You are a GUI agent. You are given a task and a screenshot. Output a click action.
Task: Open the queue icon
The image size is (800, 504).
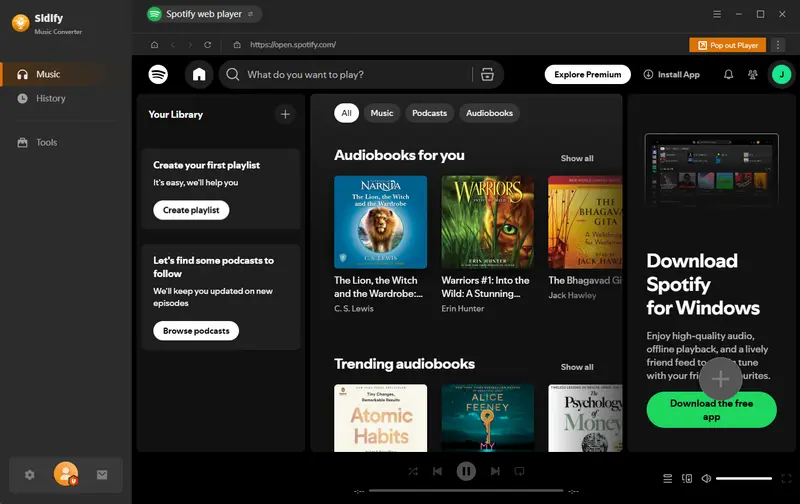(667, 478)
